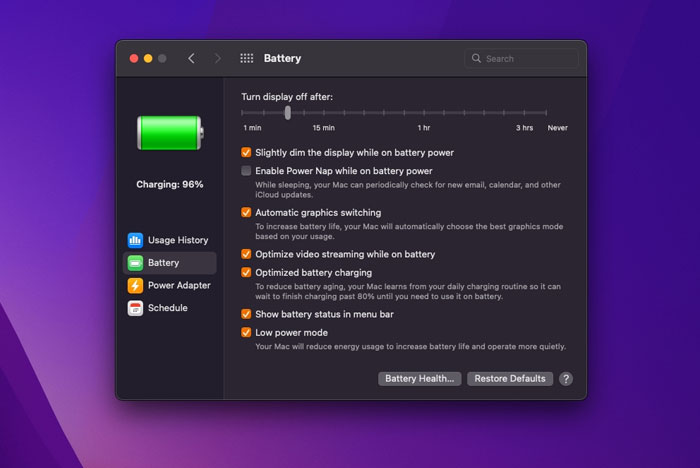Open the Battery Health dialog
The image size is (700, 468).
[x=420, y=379]
